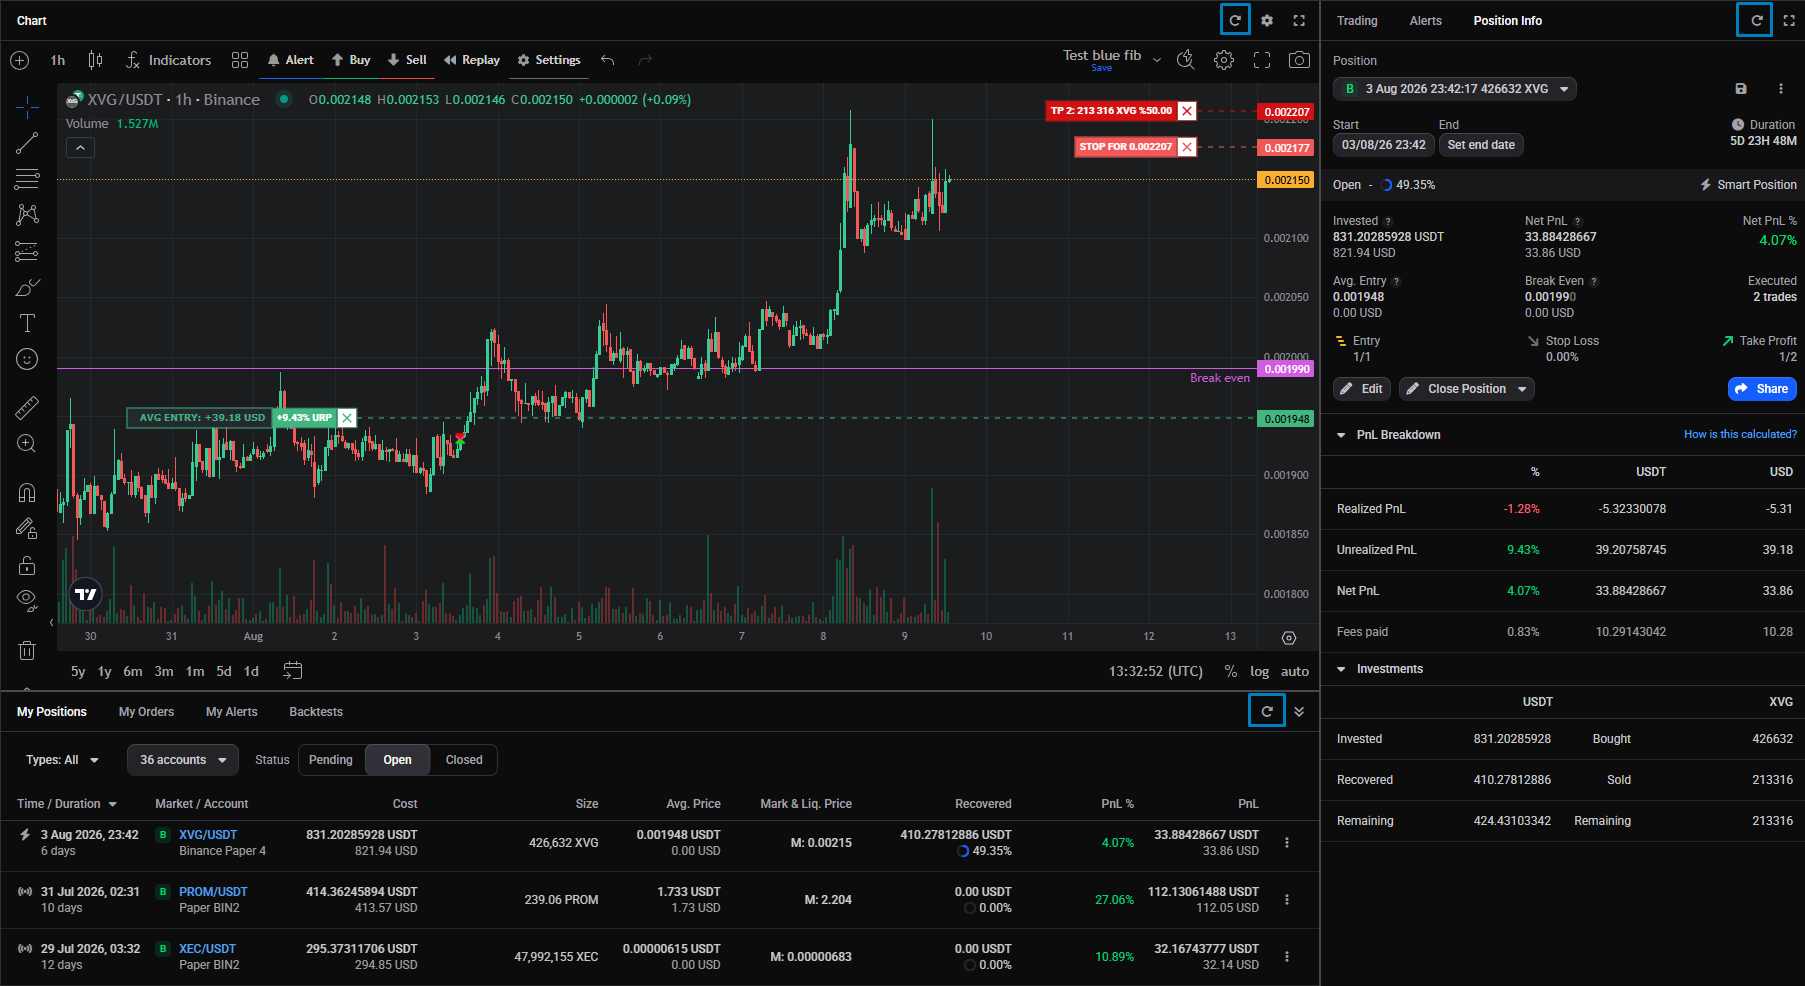Take a chart snapshot with camera icon
1805x986 pixels.
[1299, 60]
